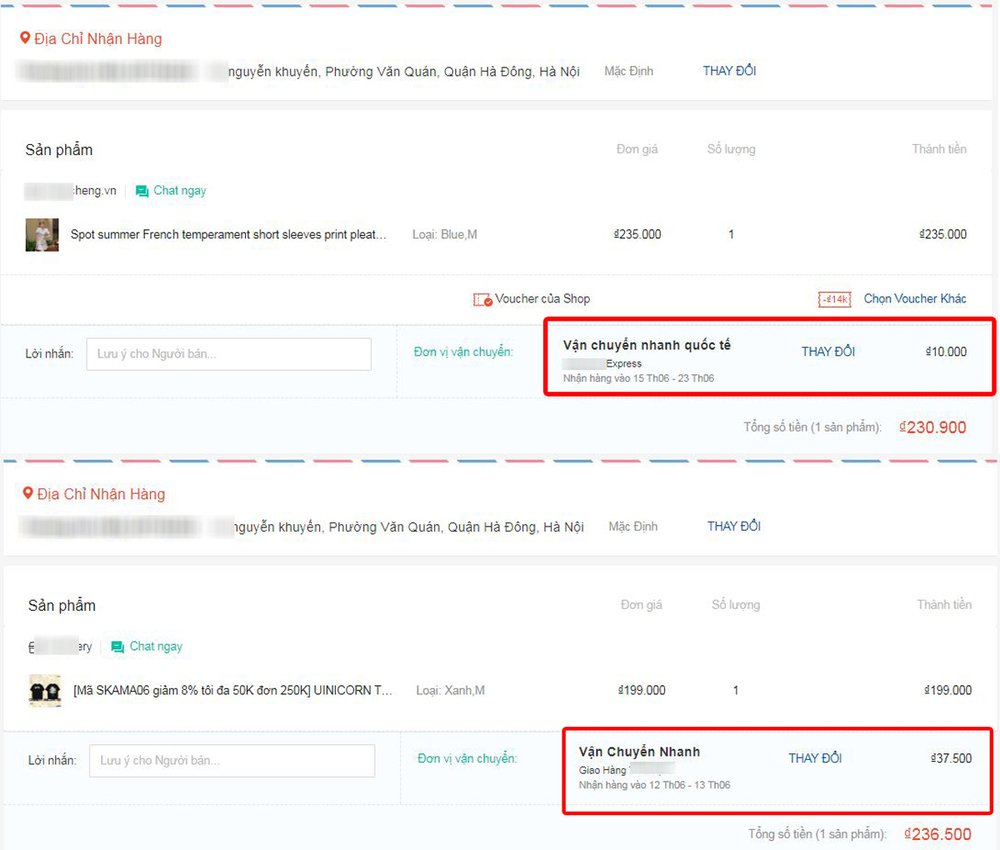Open the Mã SKAMA06 UINICORN product title
The height and width of the screenshot is (850, 1000).
[233, 691]
